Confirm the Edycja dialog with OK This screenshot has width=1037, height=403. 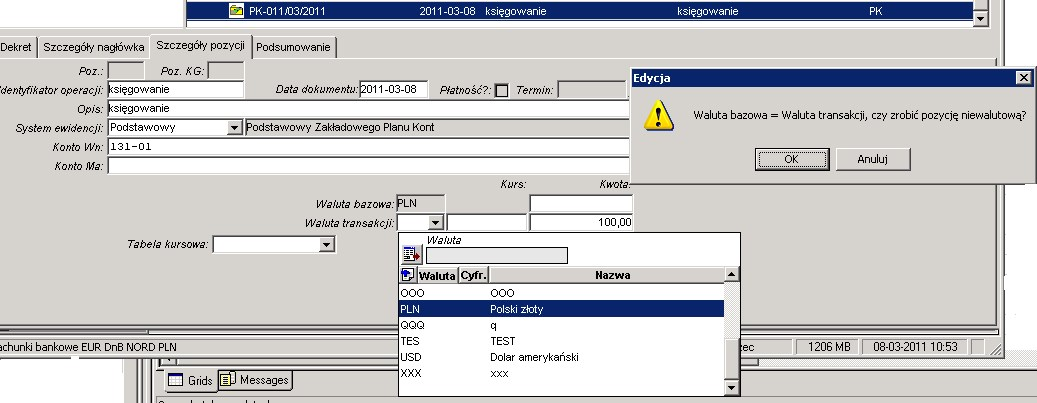[792, 159]
